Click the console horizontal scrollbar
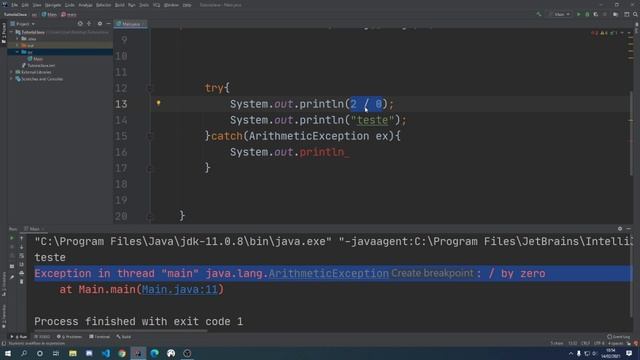 [x=120, y=330]
